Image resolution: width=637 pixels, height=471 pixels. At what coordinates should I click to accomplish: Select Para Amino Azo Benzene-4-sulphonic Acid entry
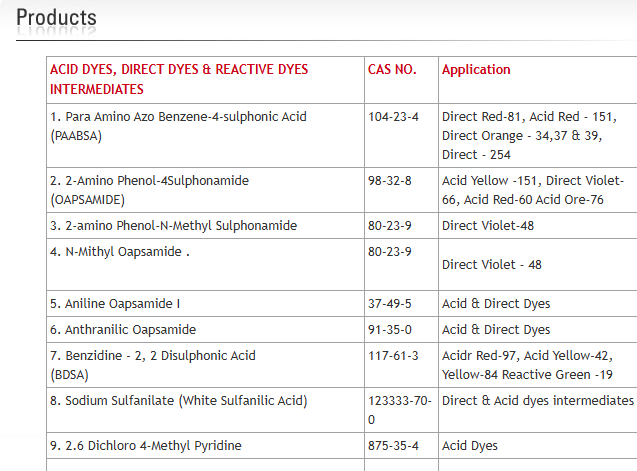coord(178,126)
